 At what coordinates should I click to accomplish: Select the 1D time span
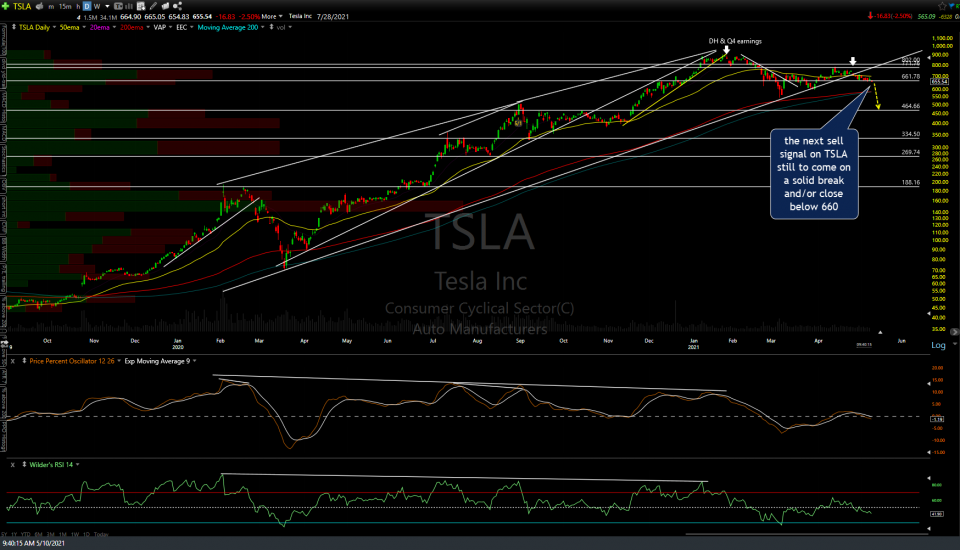(87, 535)
